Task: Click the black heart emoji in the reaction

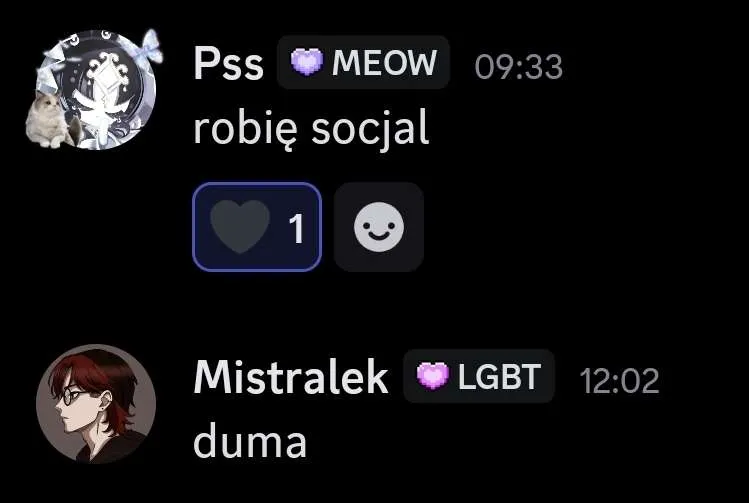Action: click(240, 226)
